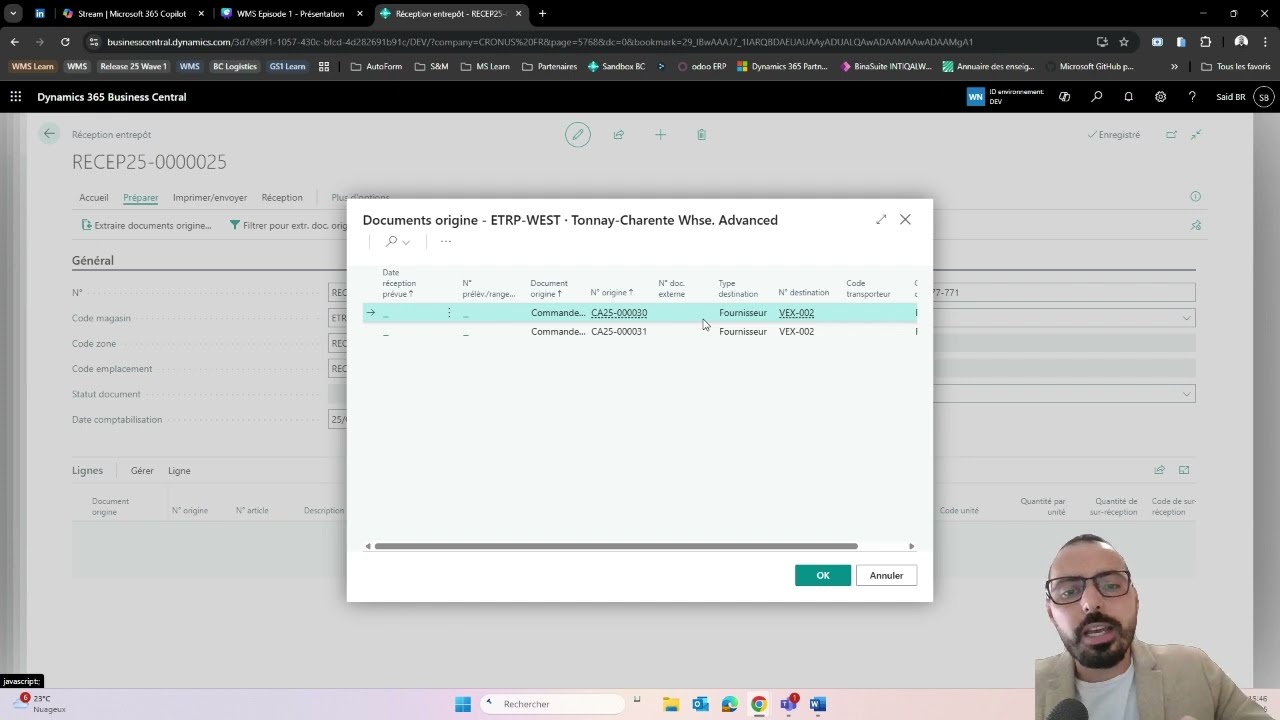The width and height of the screenshot is (1280, 720).
Task: Collapse the page with the arrows icon
Action: (1196, 134)
